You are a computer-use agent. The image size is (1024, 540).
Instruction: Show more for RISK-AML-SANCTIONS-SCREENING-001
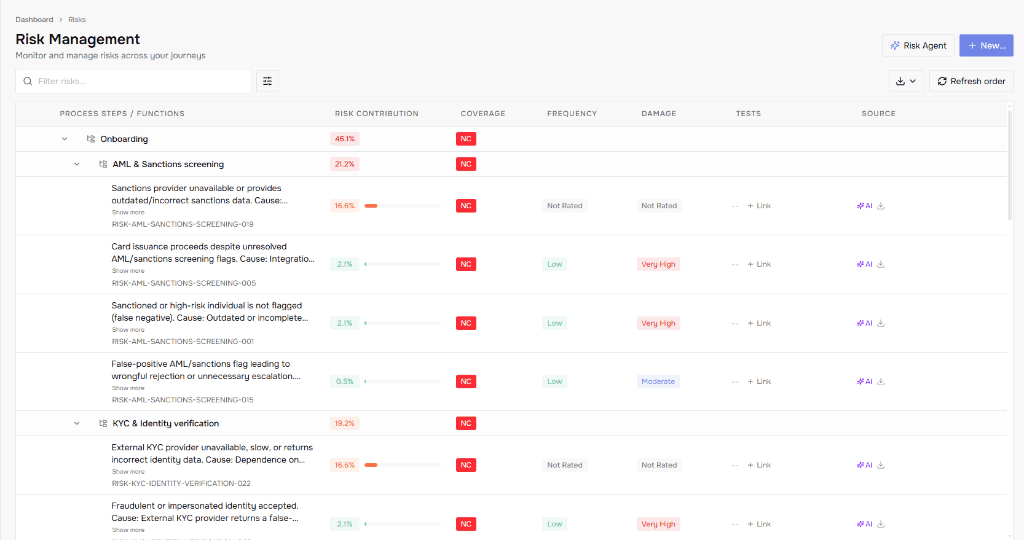pos(128,330)
